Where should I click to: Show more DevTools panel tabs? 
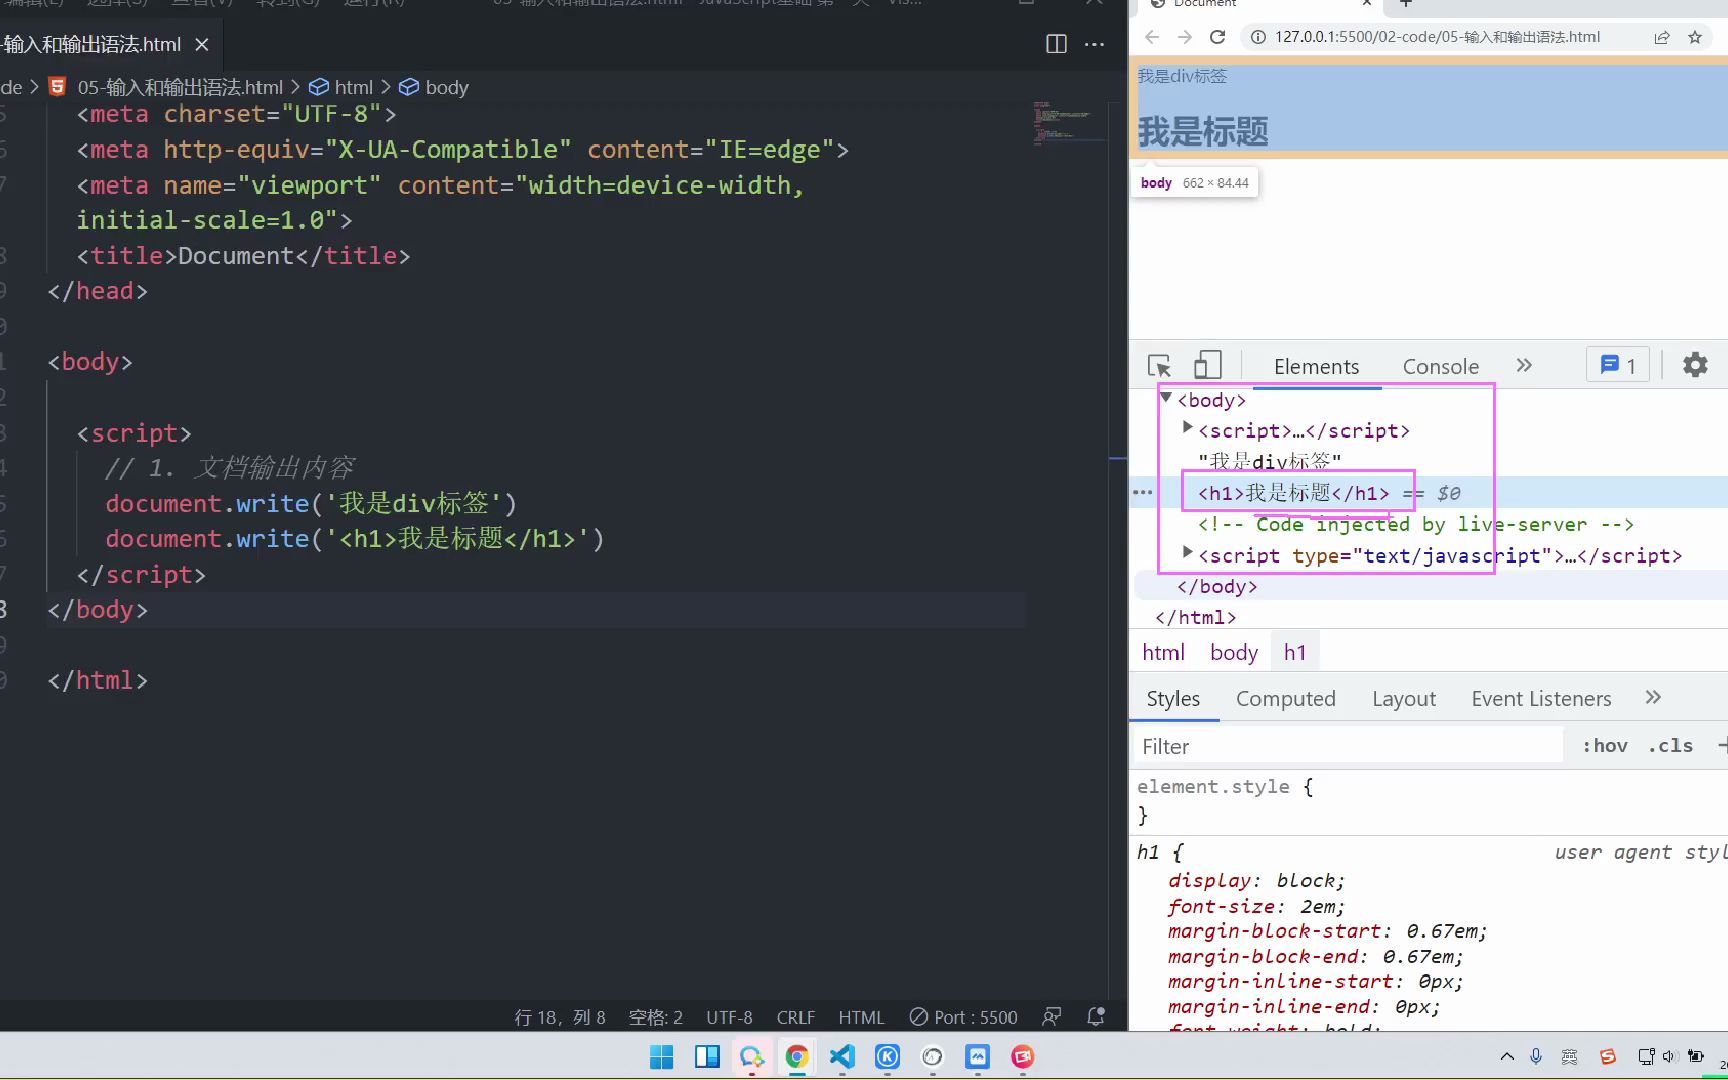pyautogui.click(x=1524, y=365)
